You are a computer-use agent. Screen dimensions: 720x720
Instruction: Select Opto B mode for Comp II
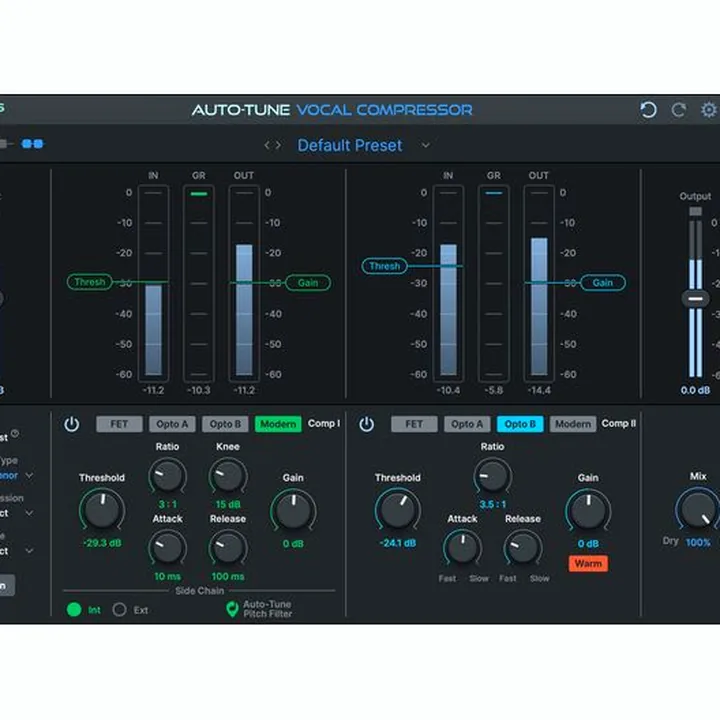[x=520, y=424]
